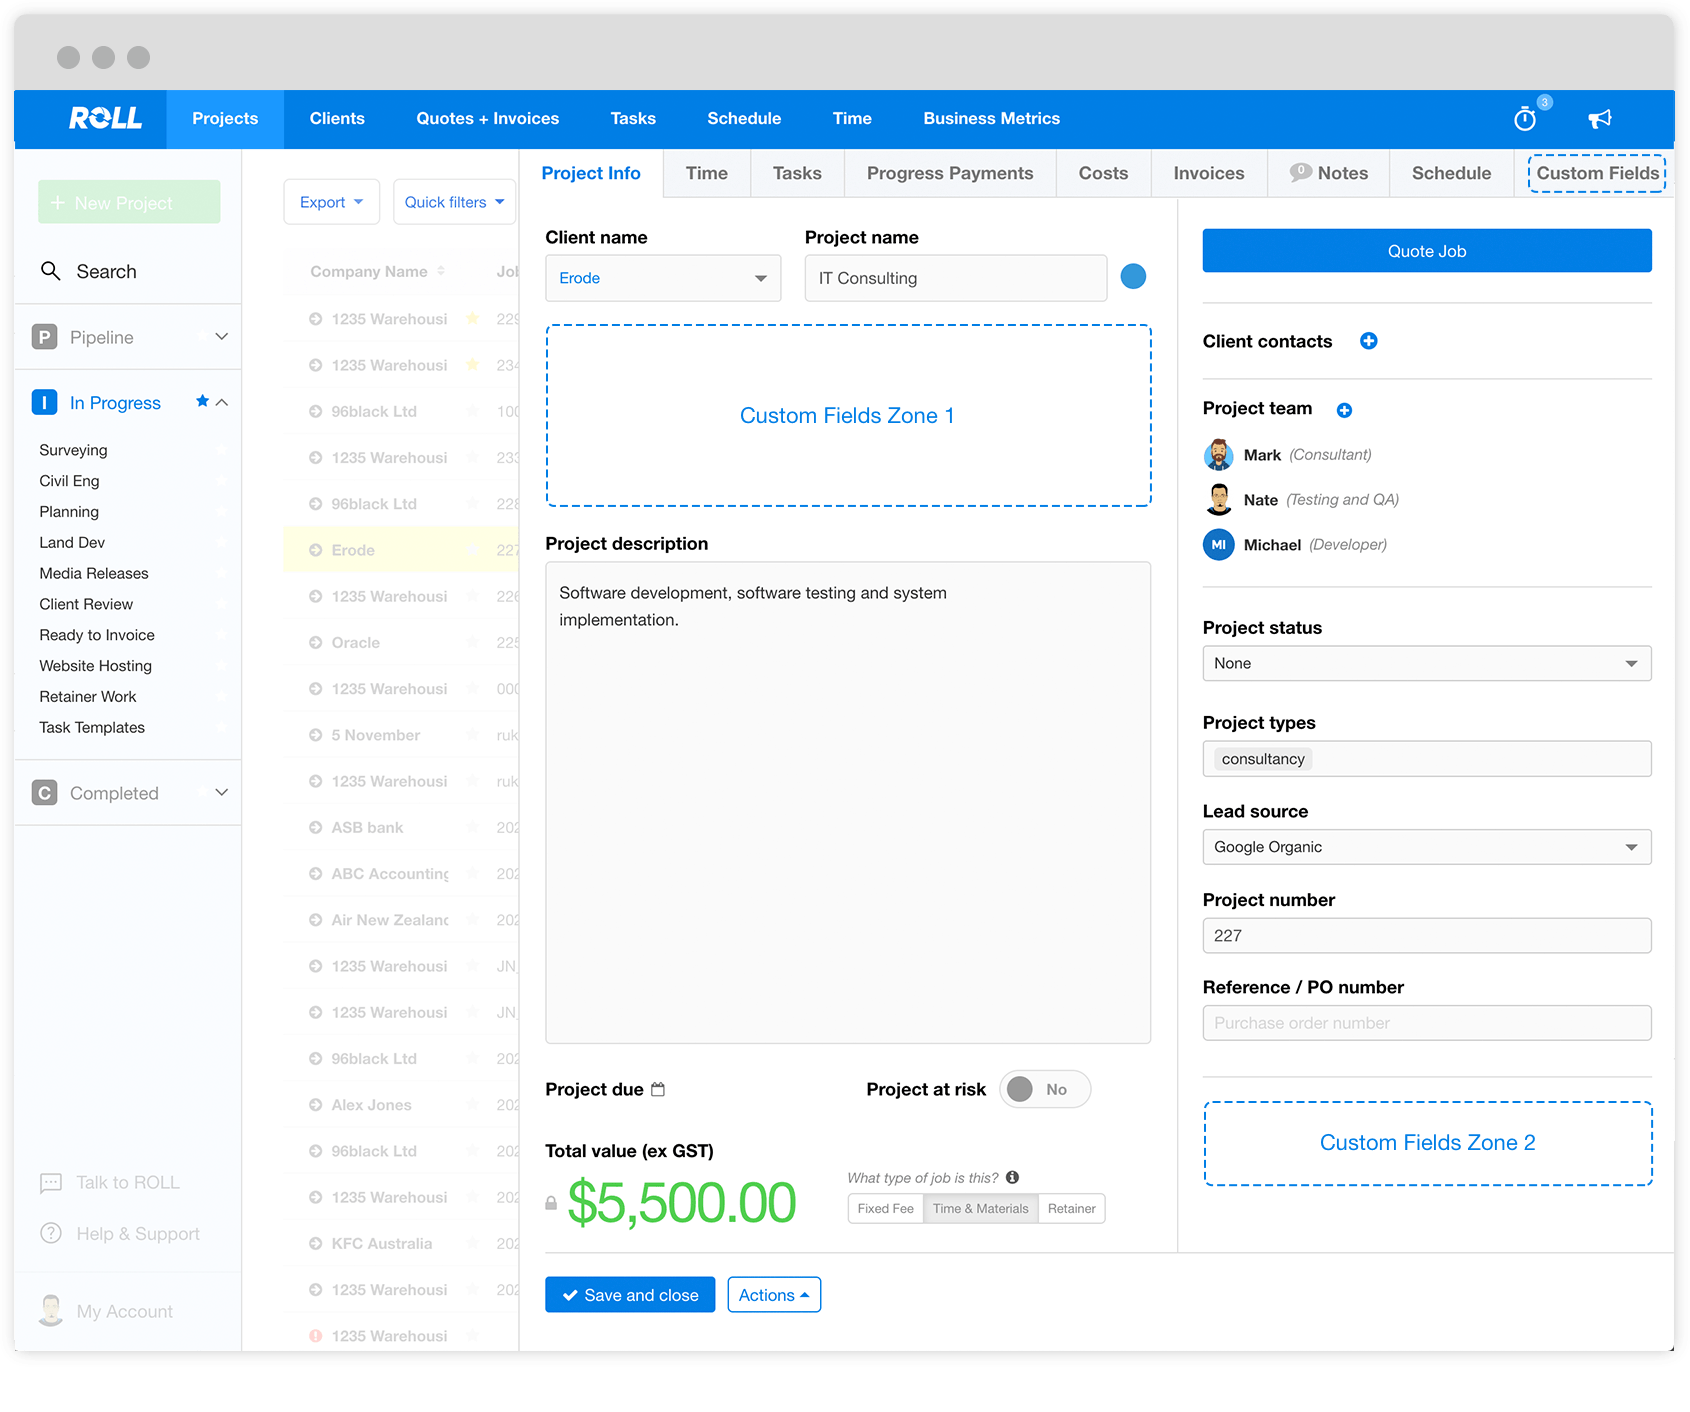Screen dimensions: 1690x1412
Task: Click Michael's MI avatar badge
Action: pos(1218,545)
